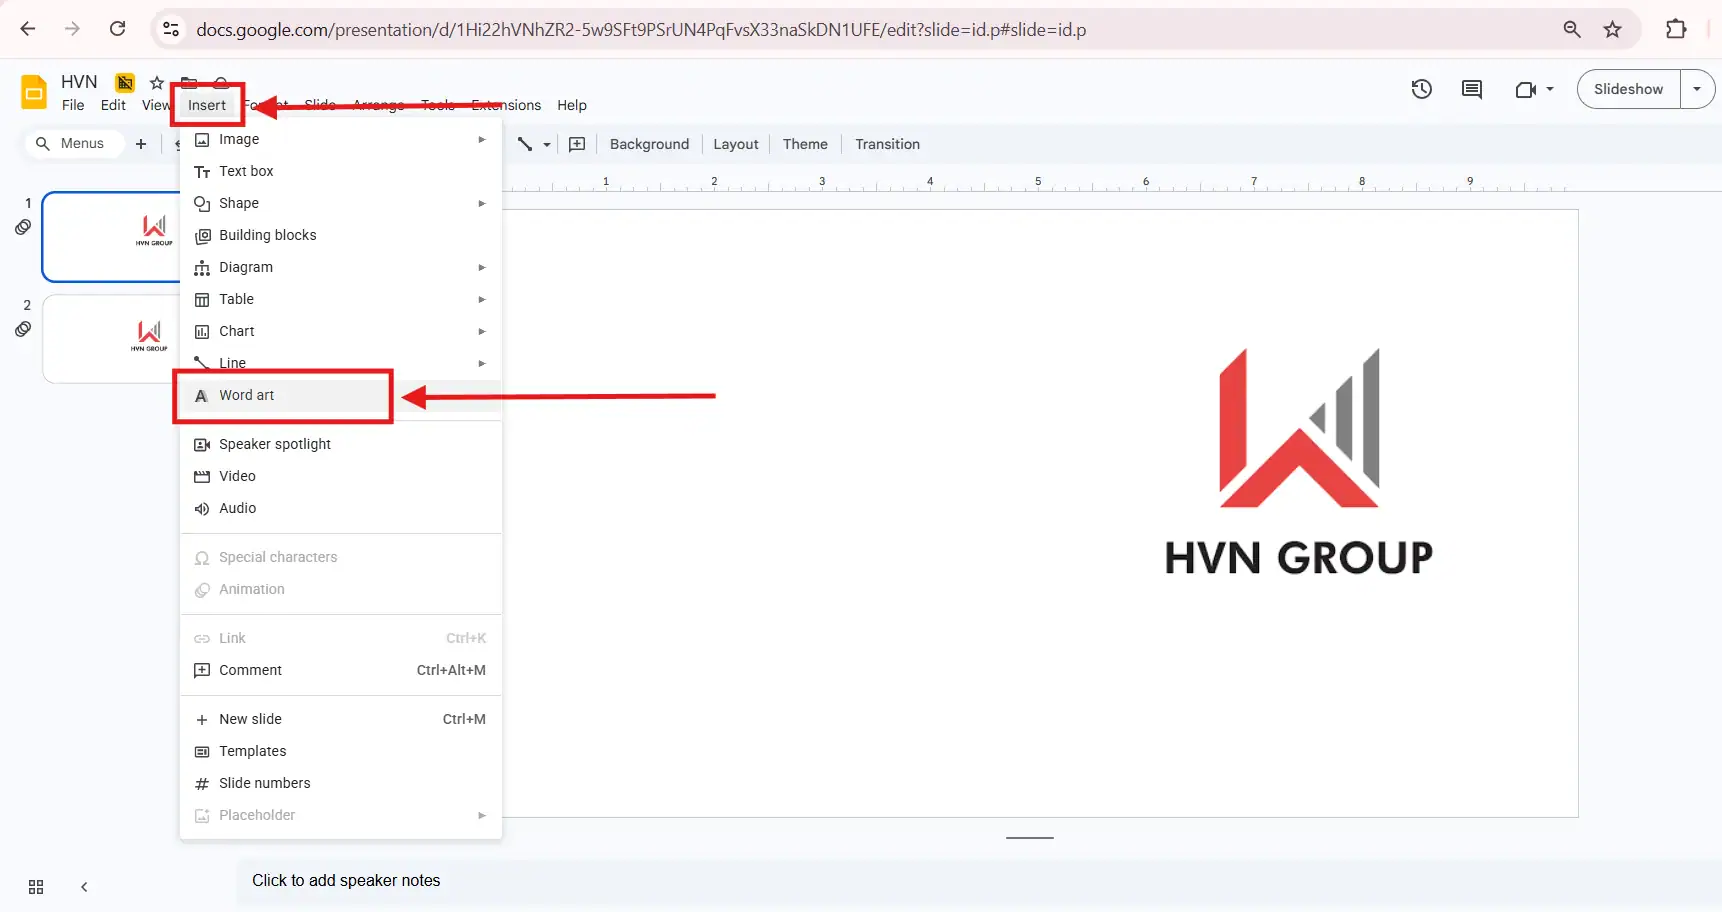This screenshot has height=912, width=1722.
Task: Bookmark this page in address bar
Action: 1612,30
